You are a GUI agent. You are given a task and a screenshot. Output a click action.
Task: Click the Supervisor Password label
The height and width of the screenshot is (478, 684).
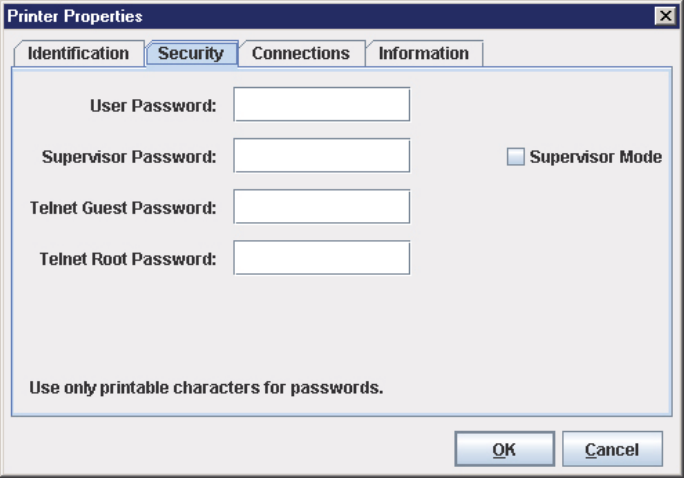tap(130, 157)
